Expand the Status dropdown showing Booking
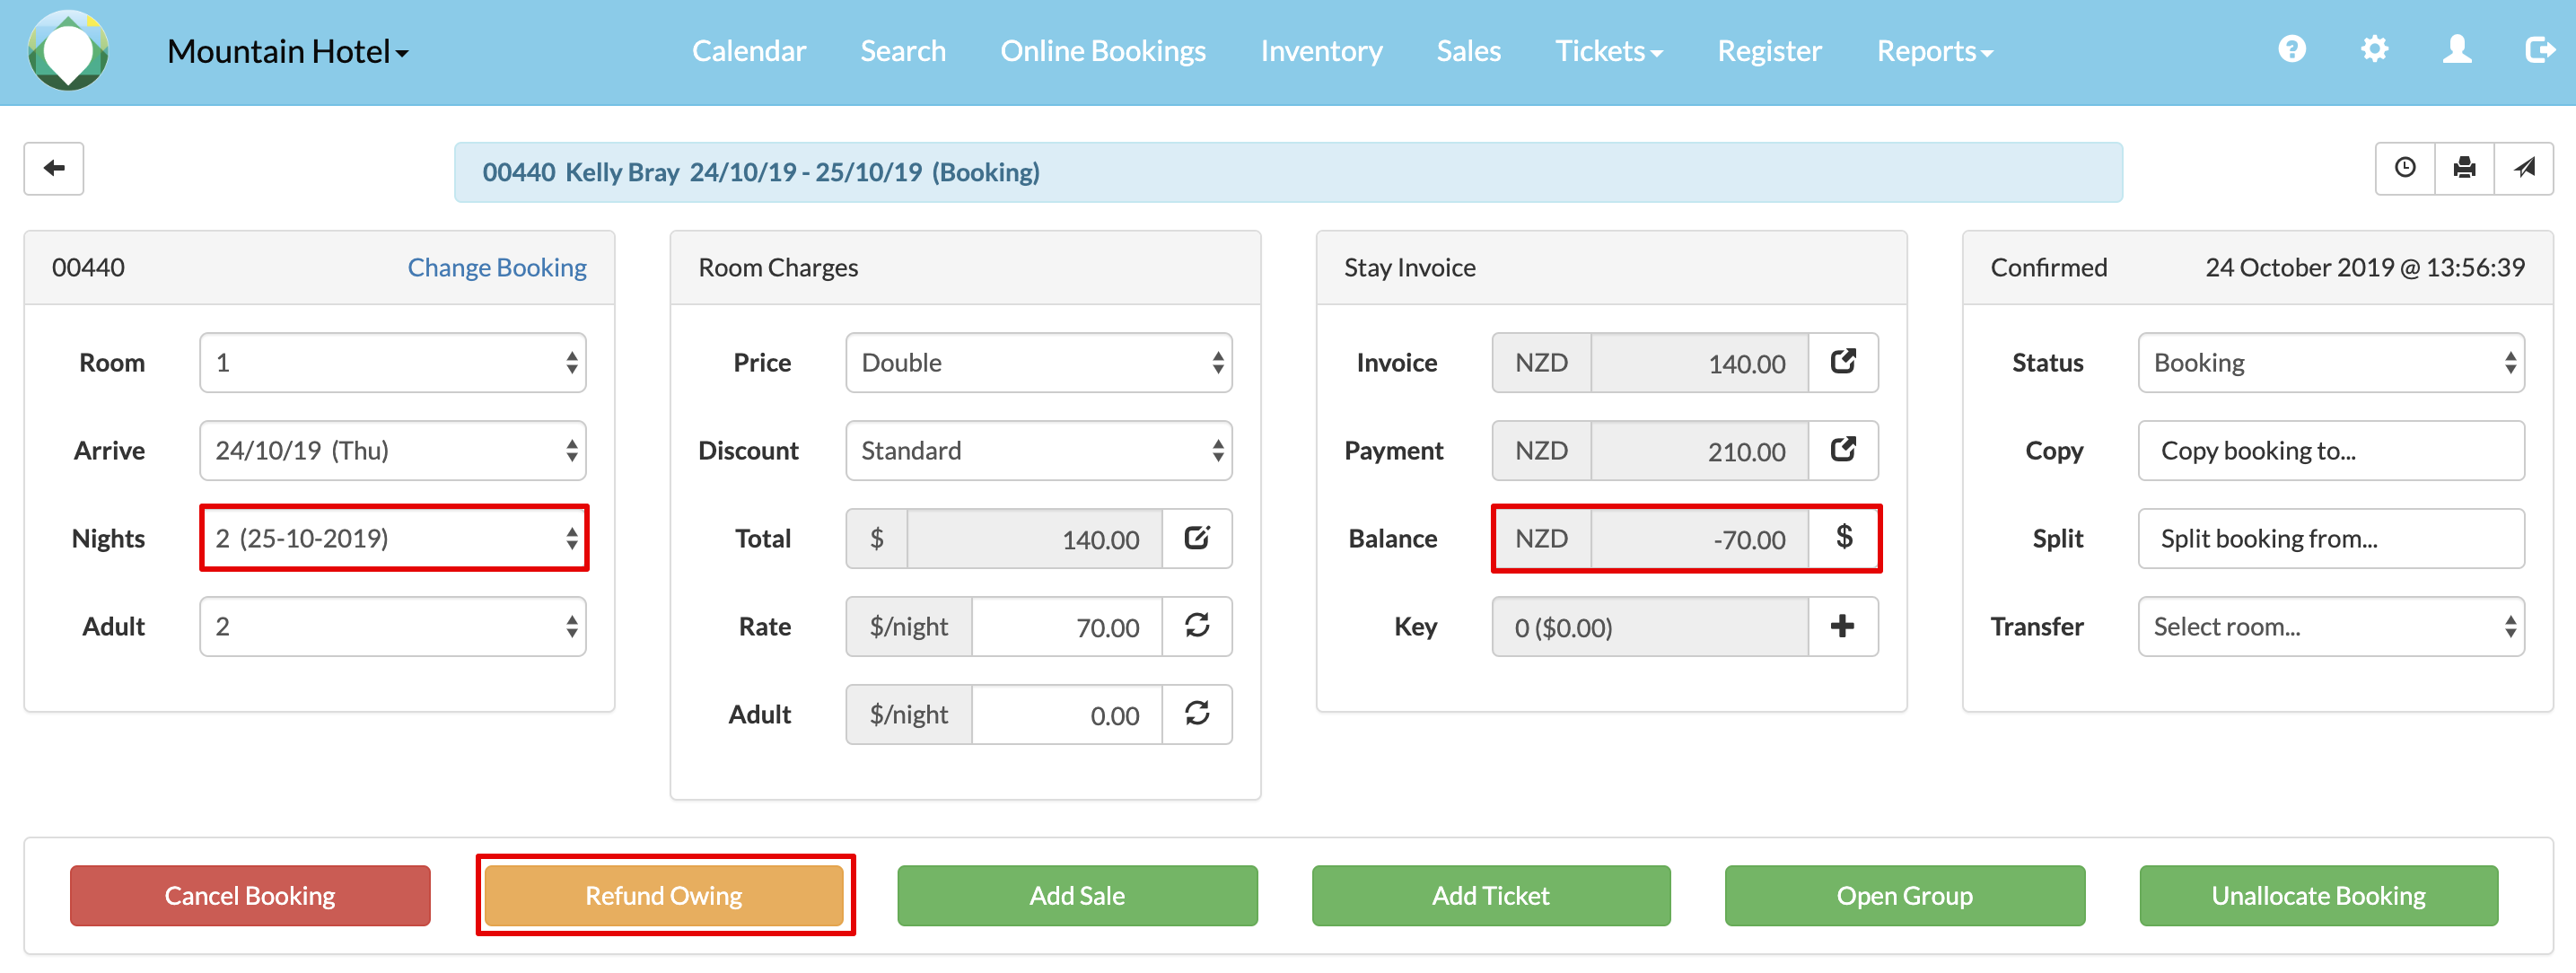The width and height of the screenshot is (2576, 973). pyautogui.click(x=2330, y=363)
